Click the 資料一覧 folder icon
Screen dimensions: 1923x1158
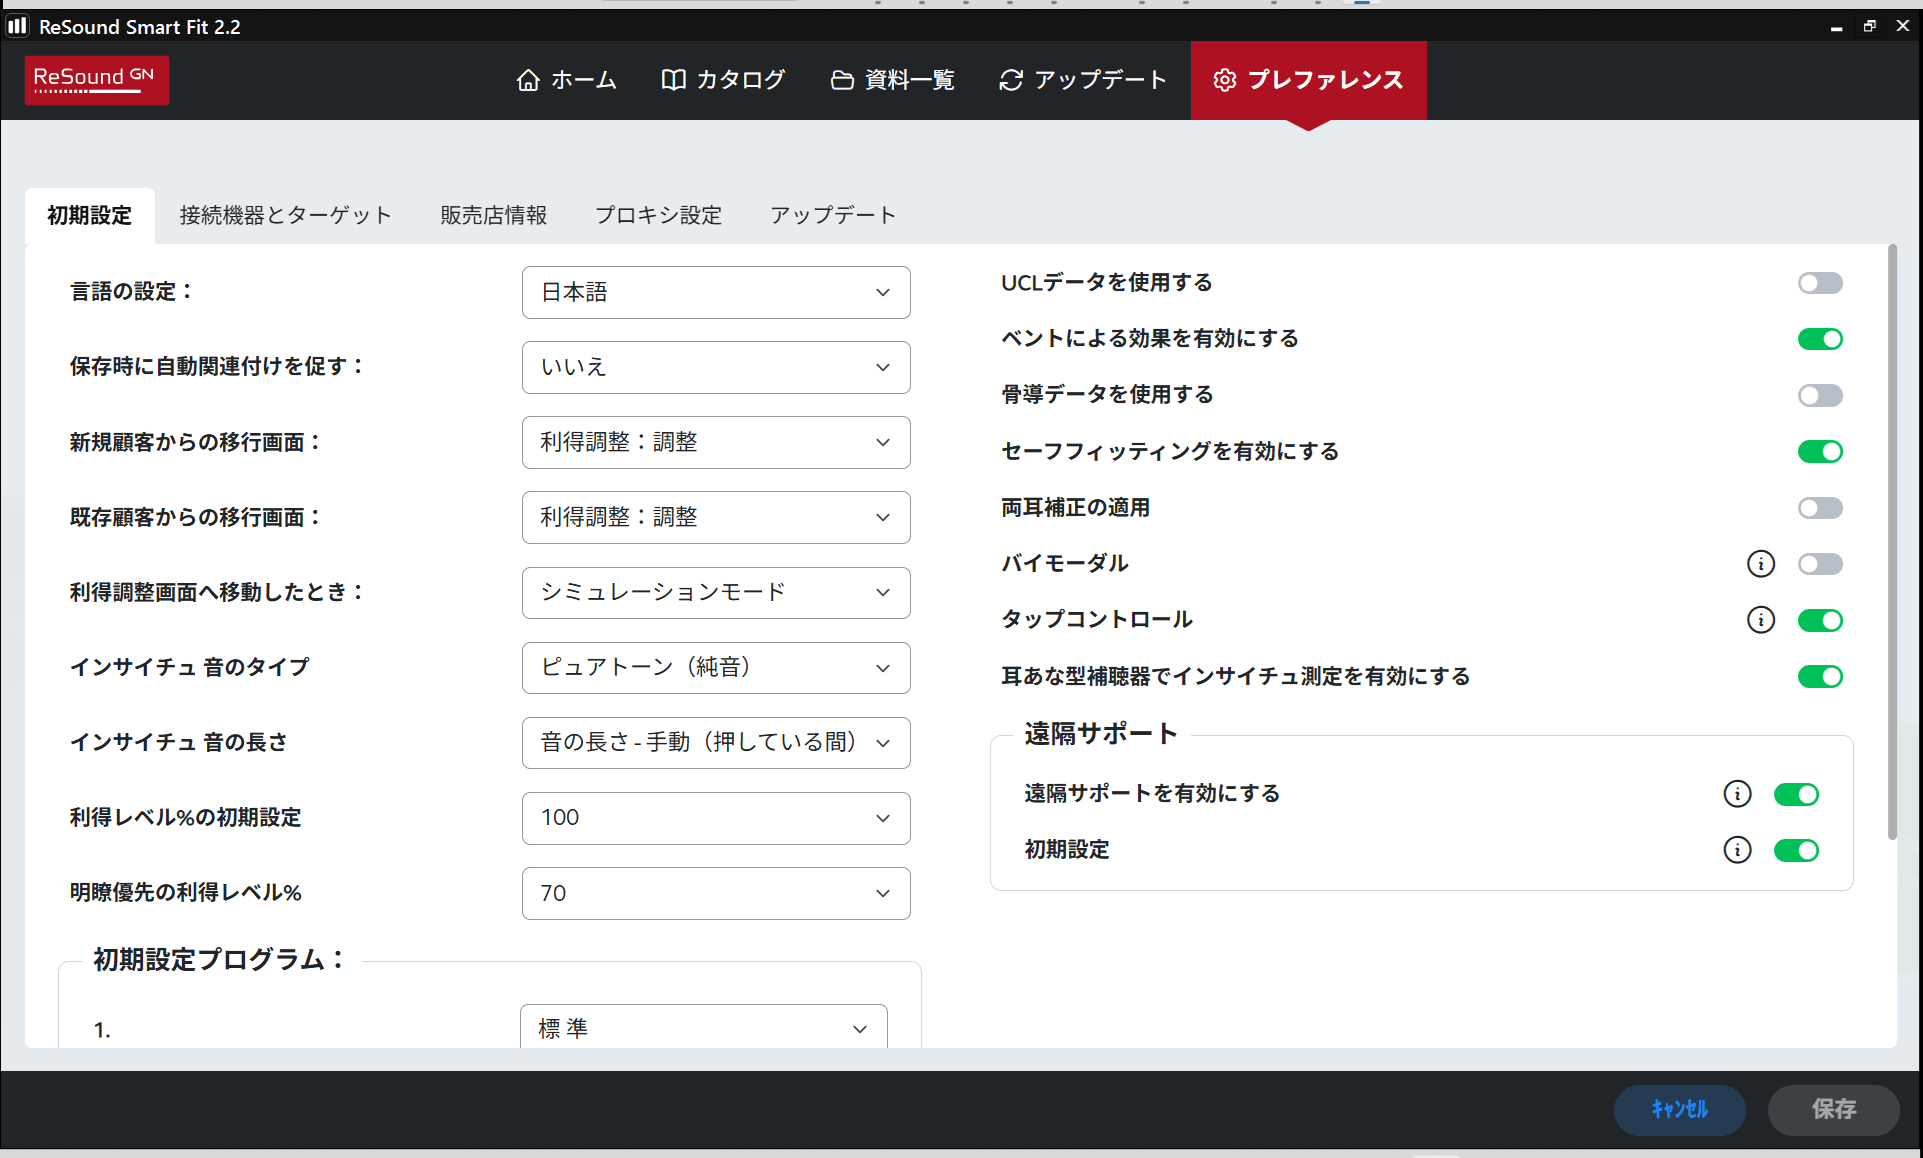click(842, 80)
